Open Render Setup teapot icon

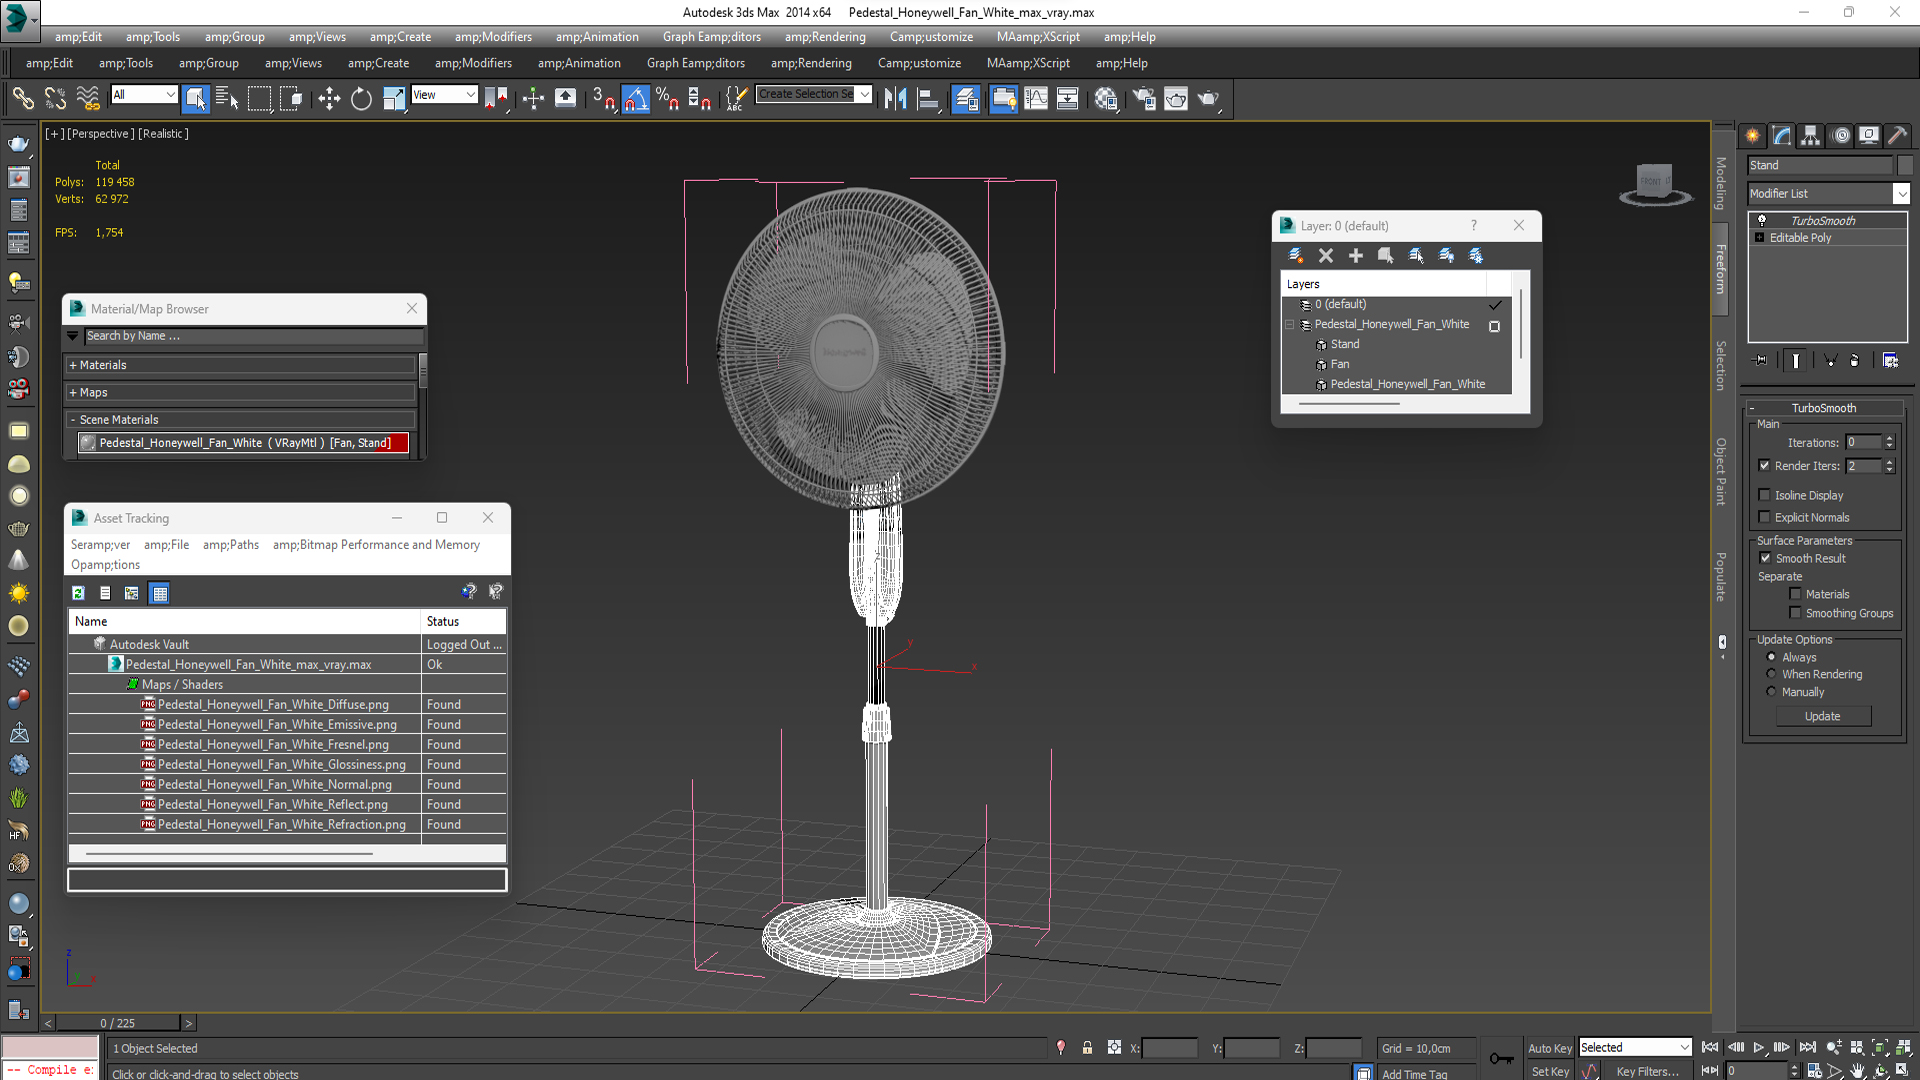pyautogui.click(x=1144, y=98)
